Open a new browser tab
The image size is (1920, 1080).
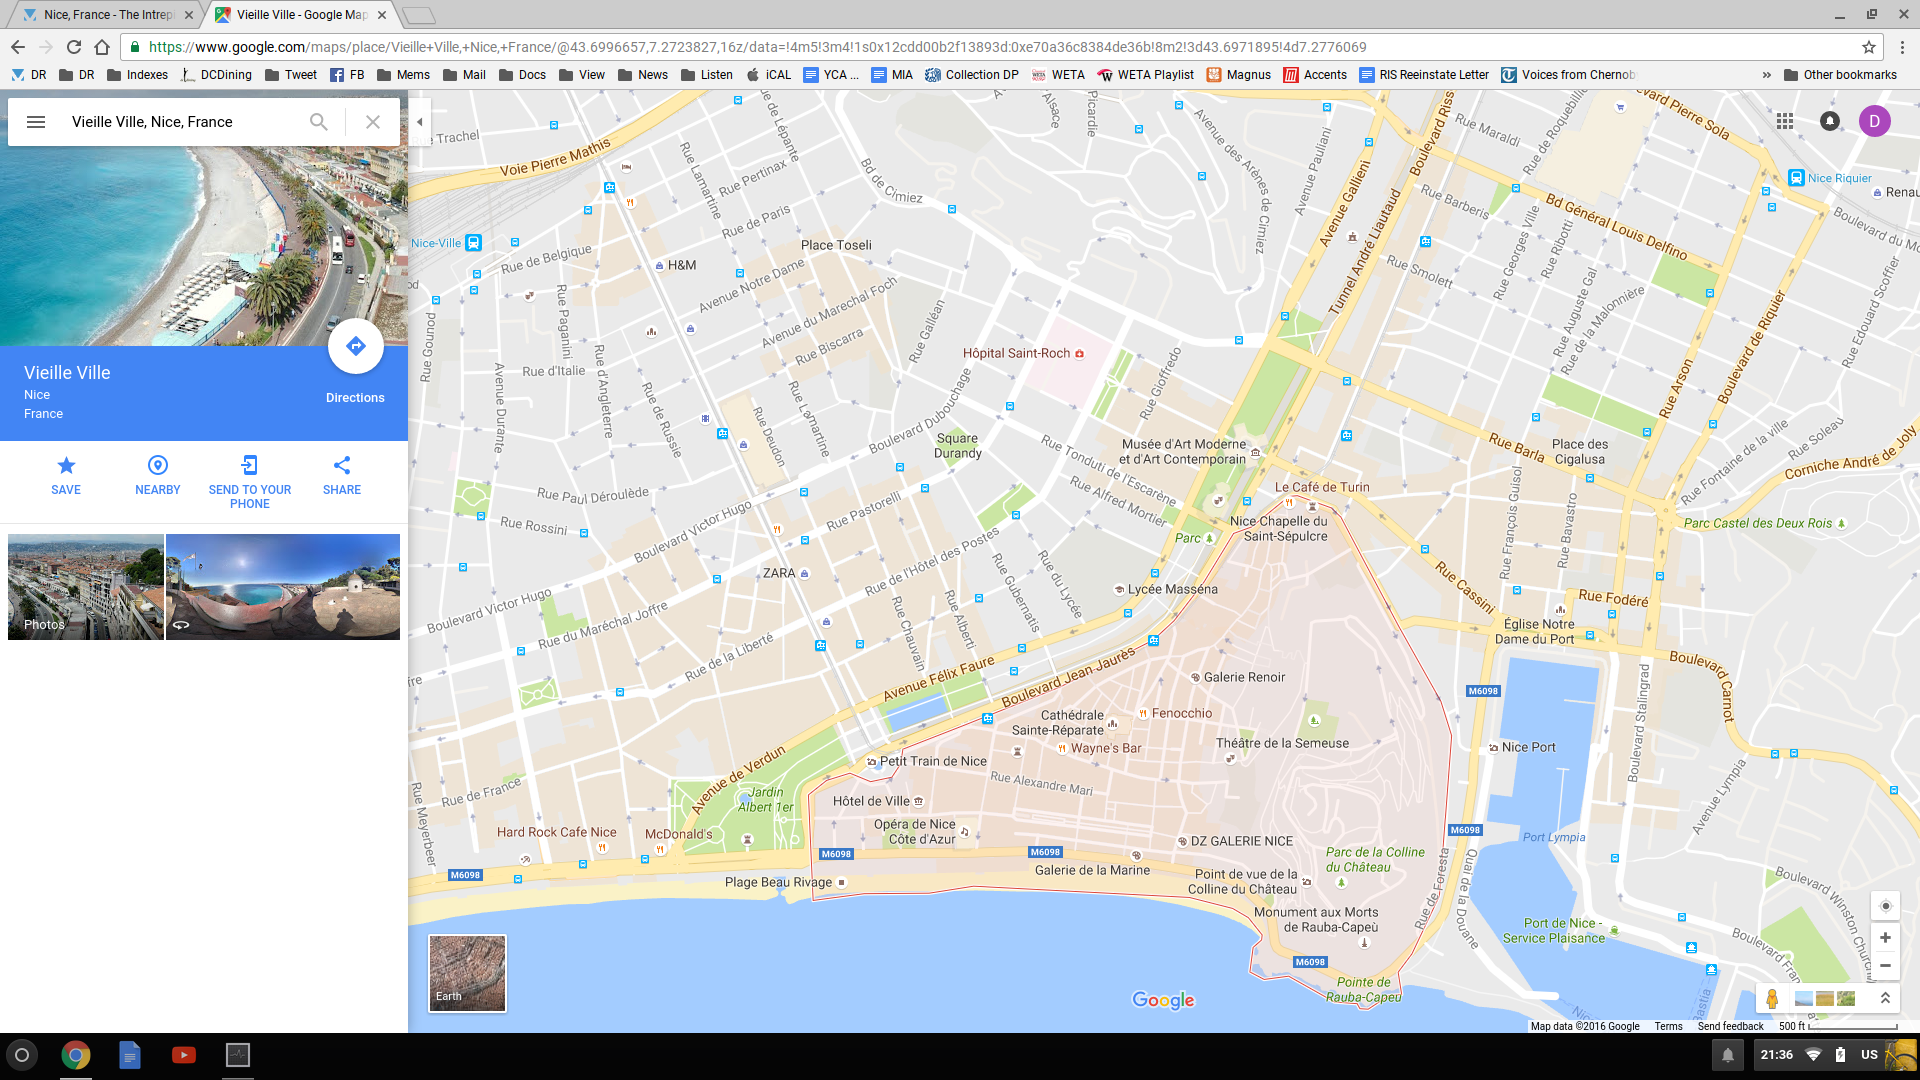419,15
